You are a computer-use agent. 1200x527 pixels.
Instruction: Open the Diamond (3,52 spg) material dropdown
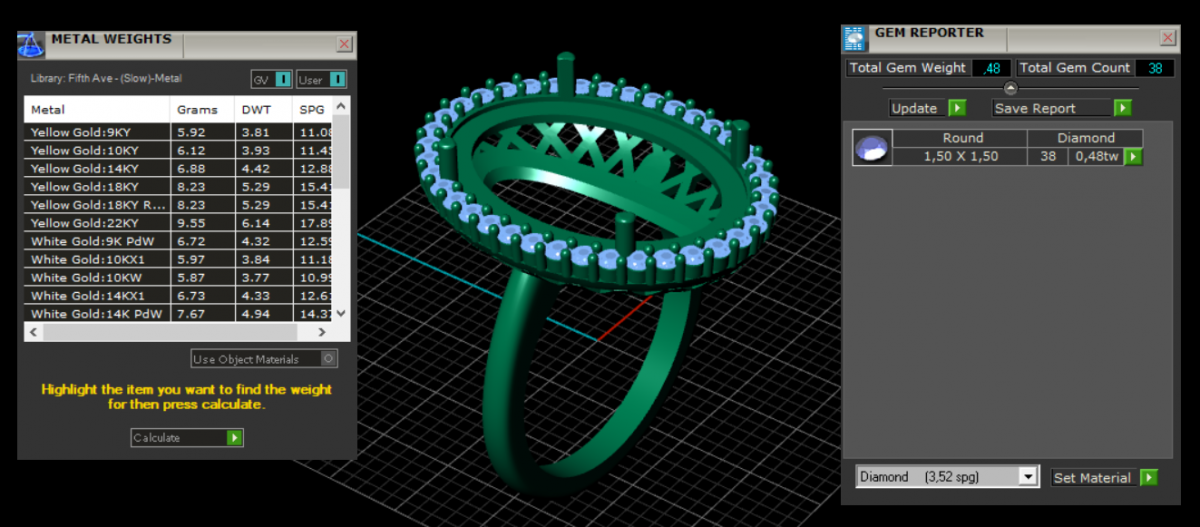[1028, 478]
